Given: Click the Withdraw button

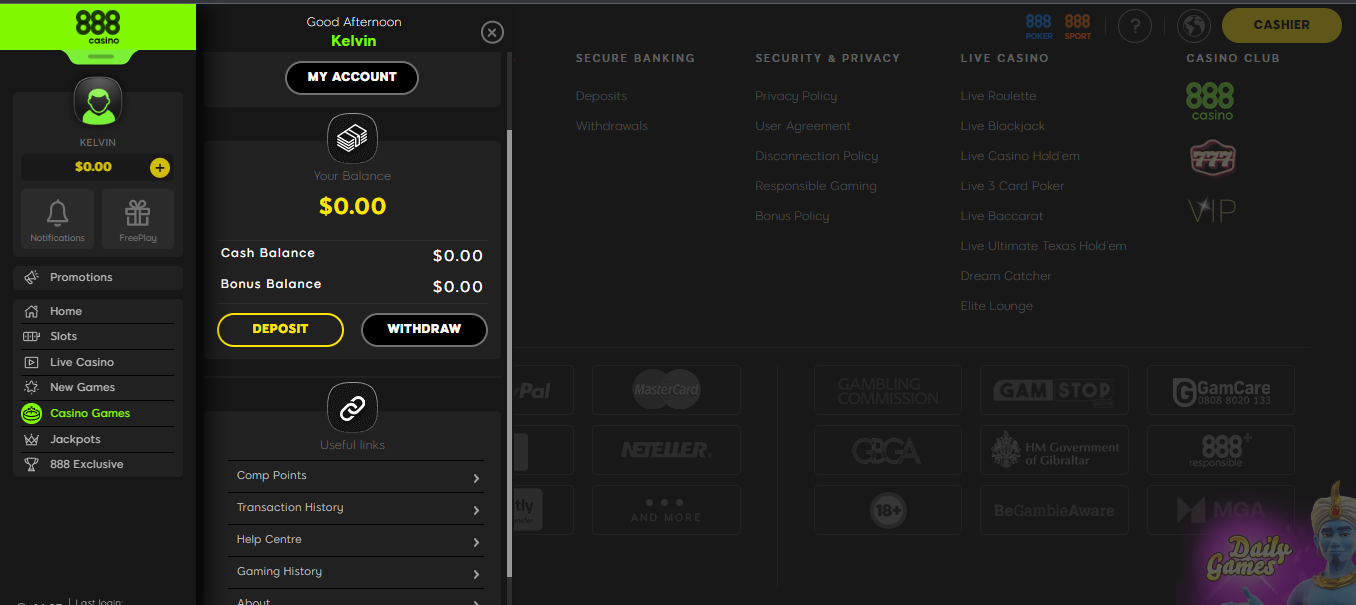Looking at the screenshot, I should tap(424, 329).
